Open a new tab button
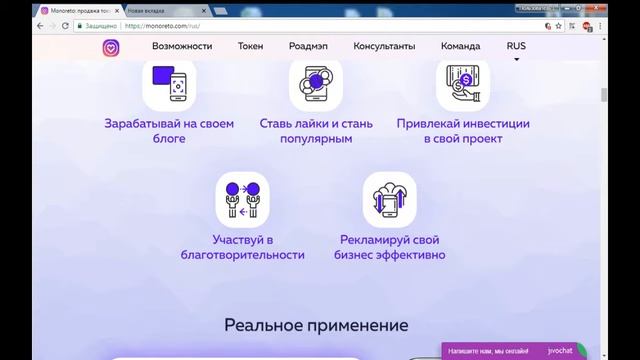This screenshot has width=640, height=360. [x=220, y=11]
